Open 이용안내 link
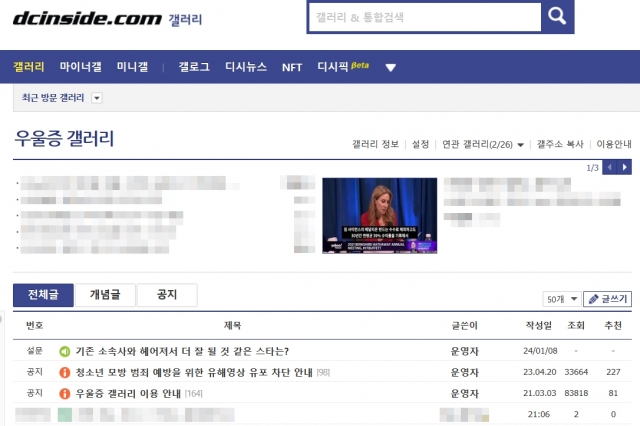The image size is (640, 426). pos(614,144)
